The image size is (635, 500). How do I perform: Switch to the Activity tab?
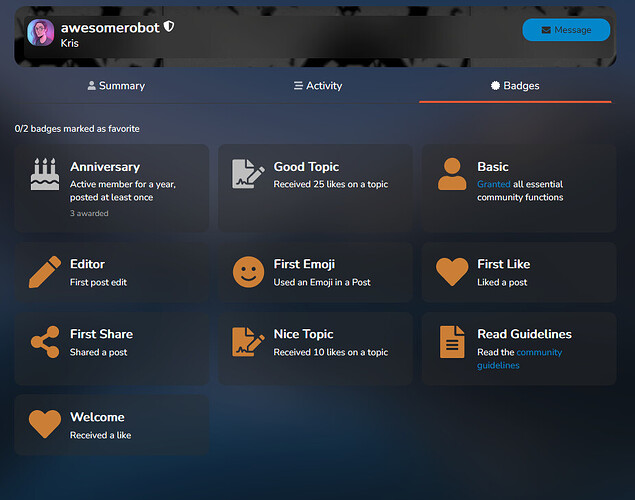coord(318,86)
